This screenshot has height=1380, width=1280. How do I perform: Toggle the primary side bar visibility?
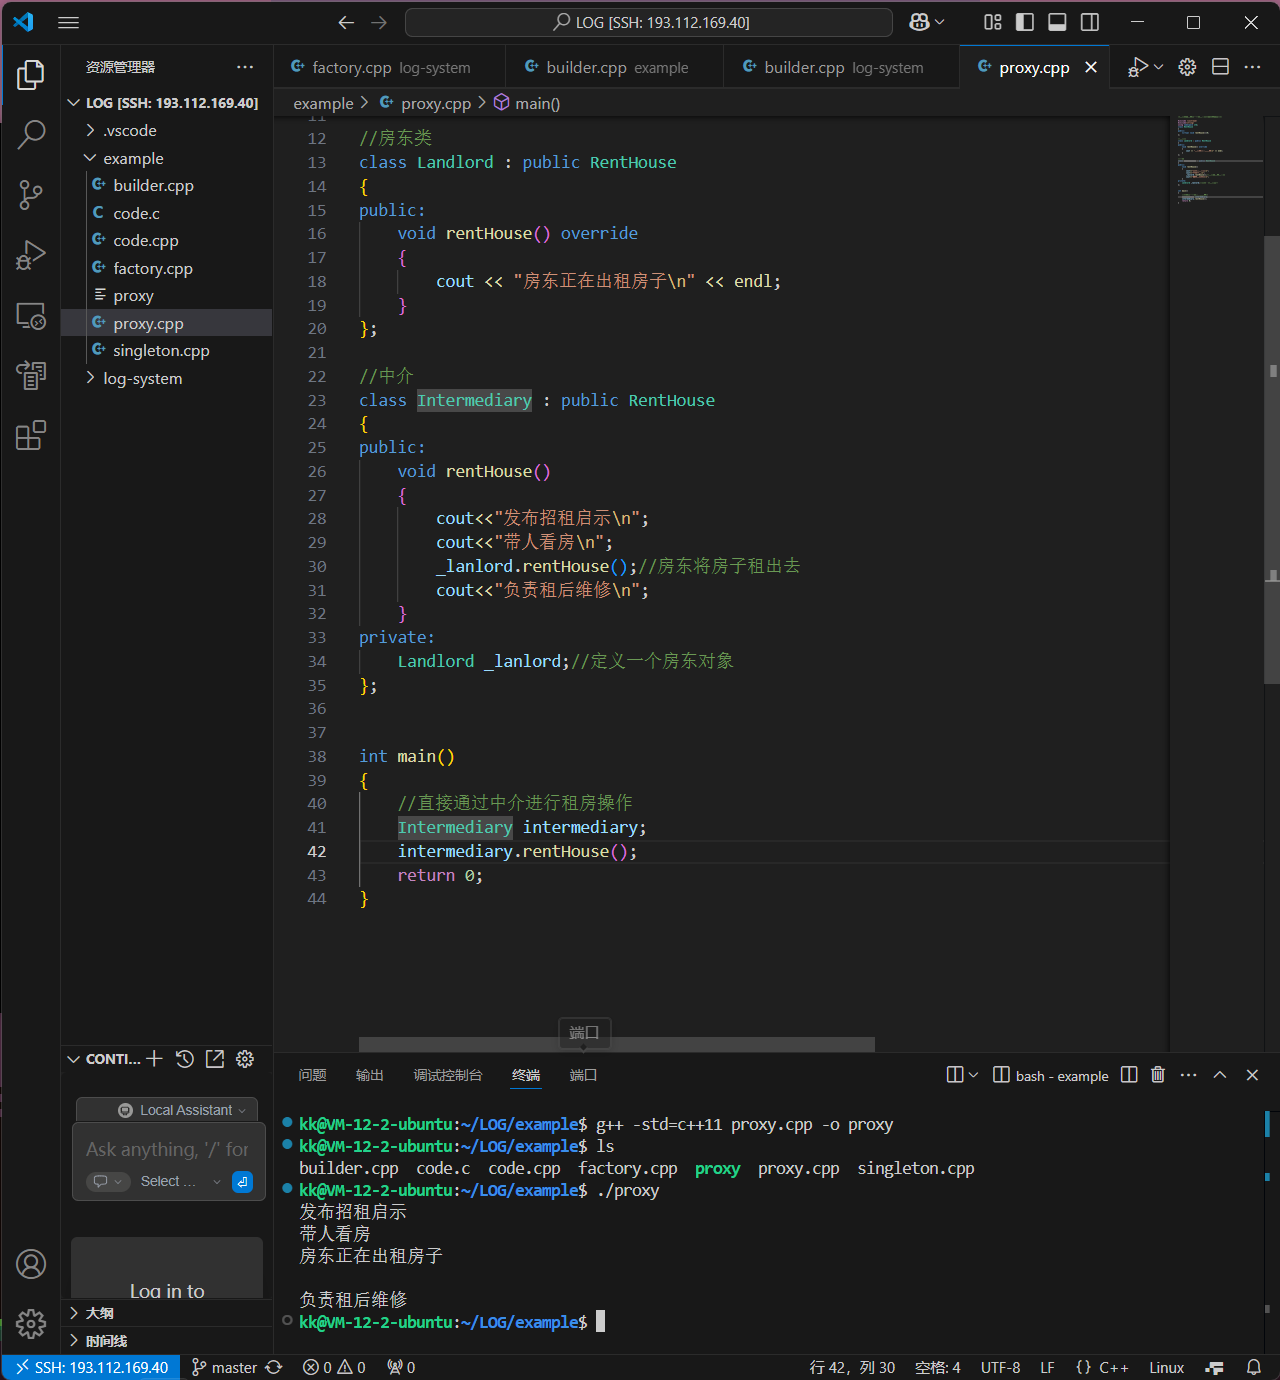(x=1025, y=22)
